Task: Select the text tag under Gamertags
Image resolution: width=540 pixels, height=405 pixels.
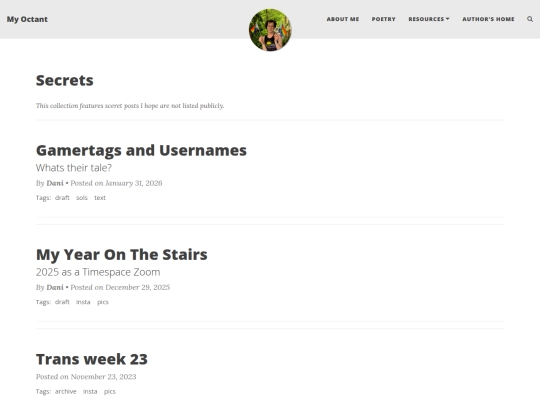Action: click(100, 198)
